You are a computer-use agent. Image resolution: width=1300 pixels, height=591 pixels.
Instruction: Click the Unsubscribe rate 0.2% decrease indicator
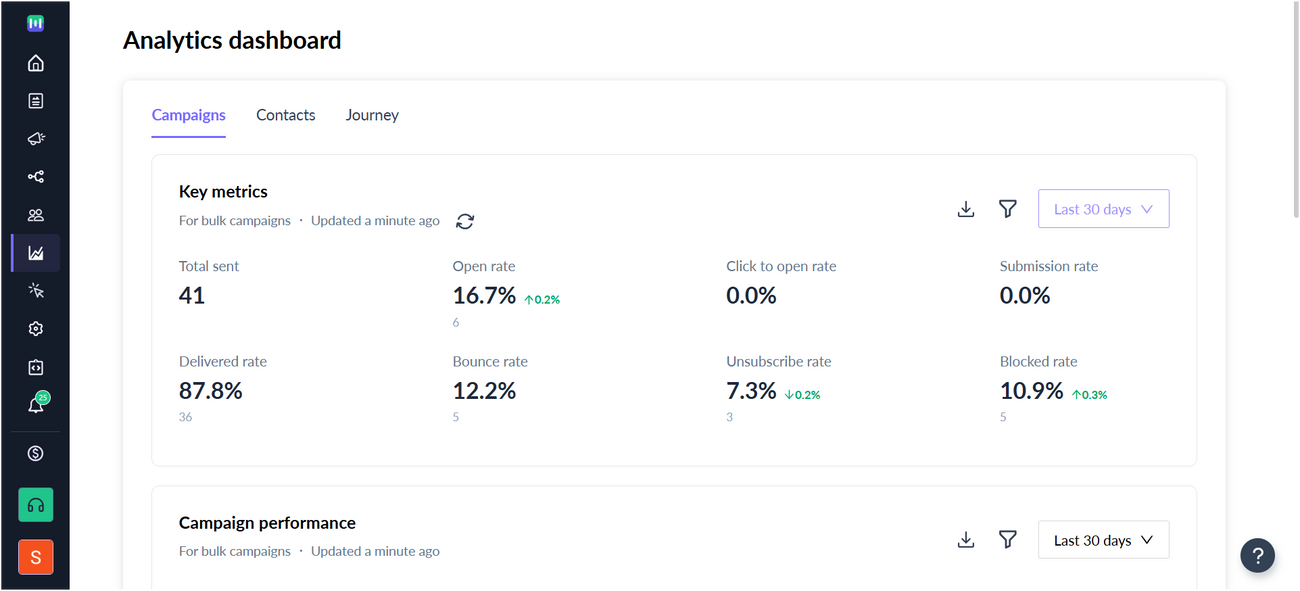(802, 395)
